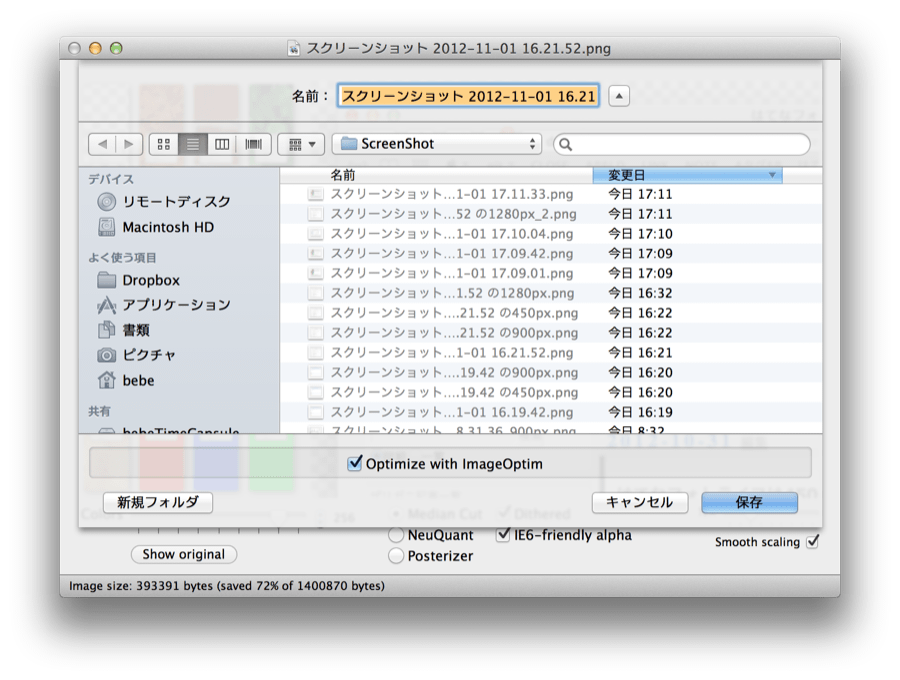This screenshot has height=680, width=900.
Task: Select Posterizer radio button
Action: coord(395,555)
